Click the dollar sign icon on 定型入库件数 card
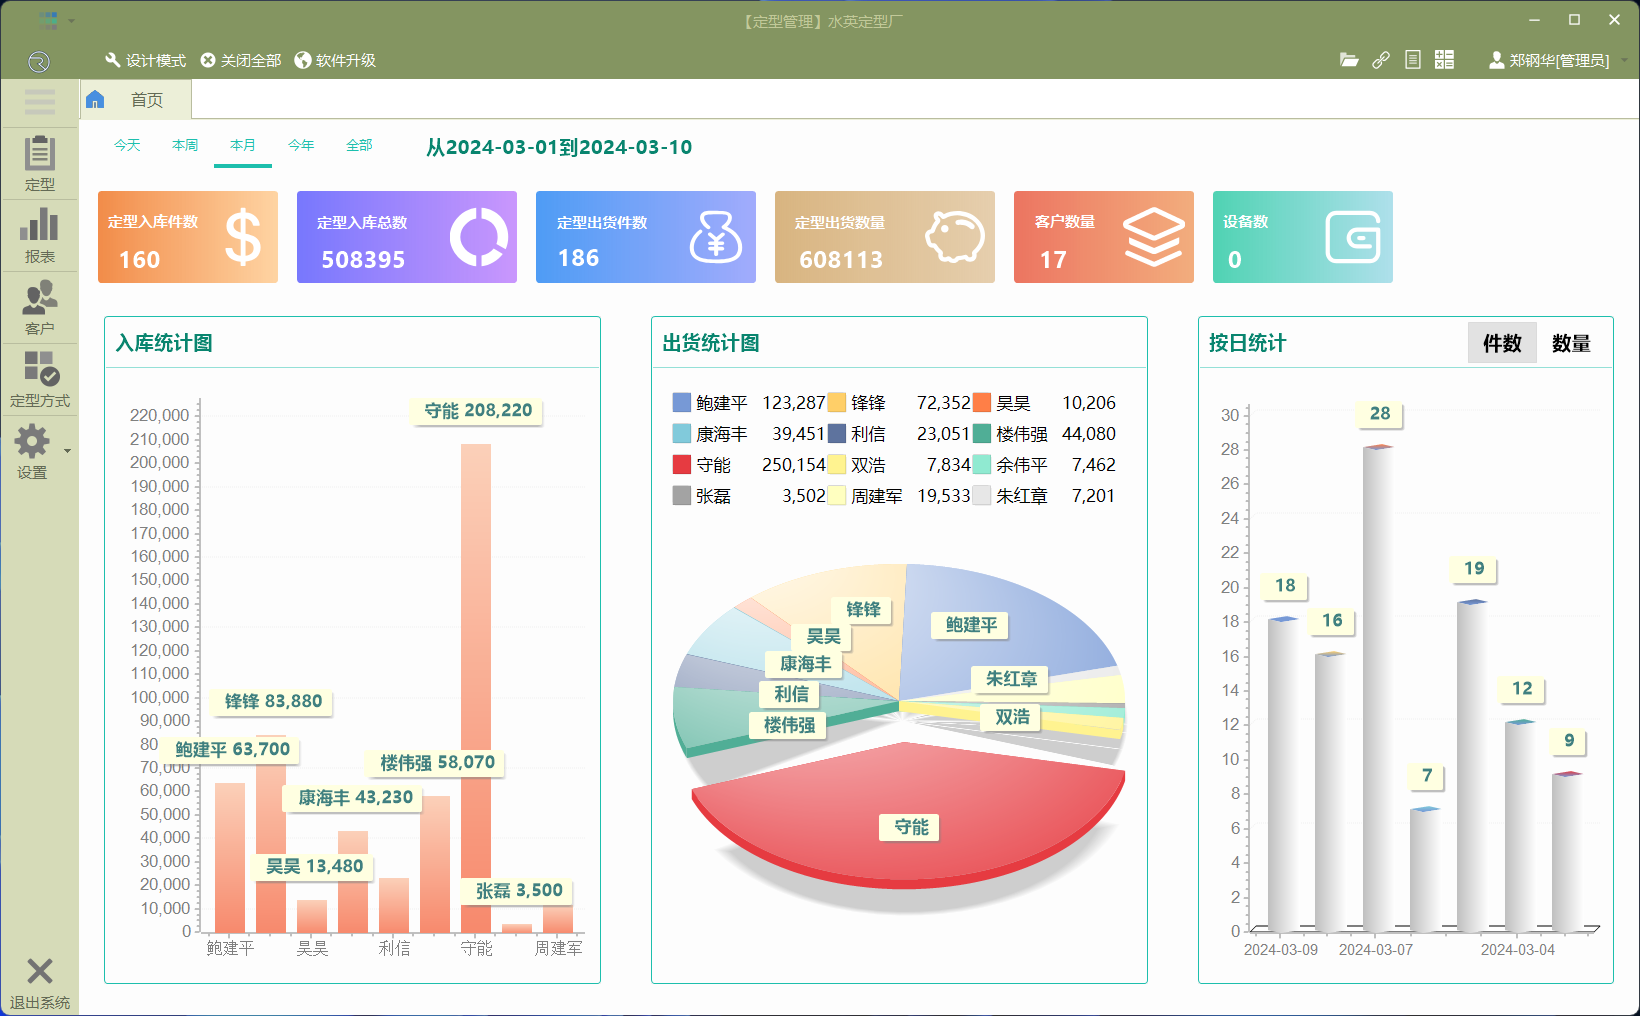The image size is (1640, 1016). click(242, 237)
